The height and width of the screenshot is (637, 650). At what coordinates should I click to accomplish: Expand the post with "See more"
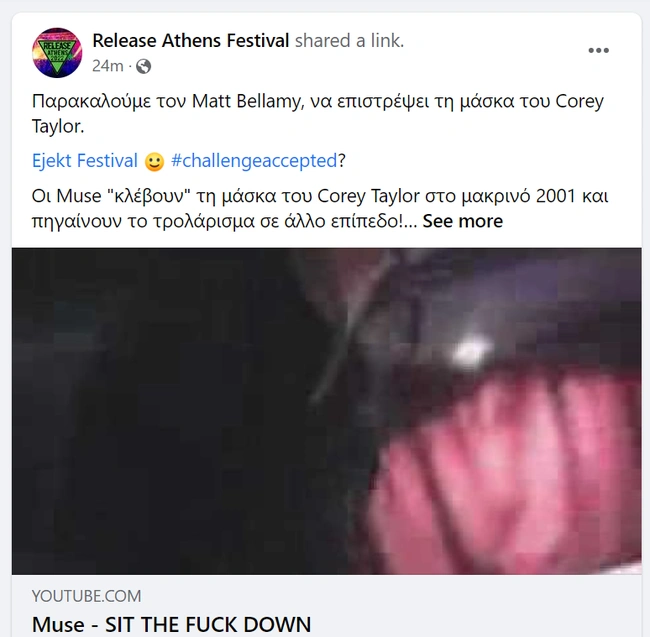pyautogui.click(x=462, y=221)
